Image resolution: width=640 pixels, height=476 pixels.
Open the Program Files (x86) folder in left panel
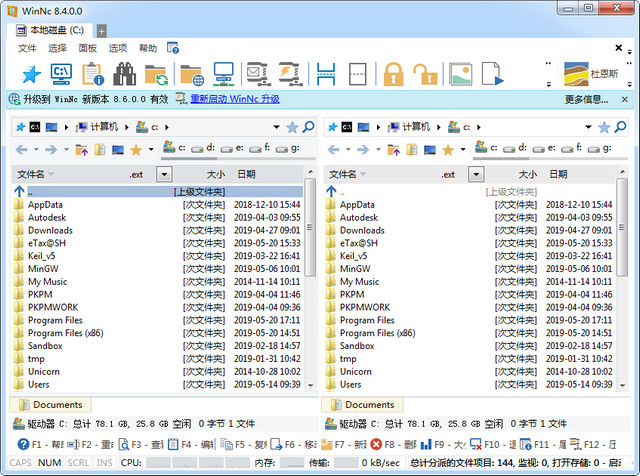coord(65,333)
